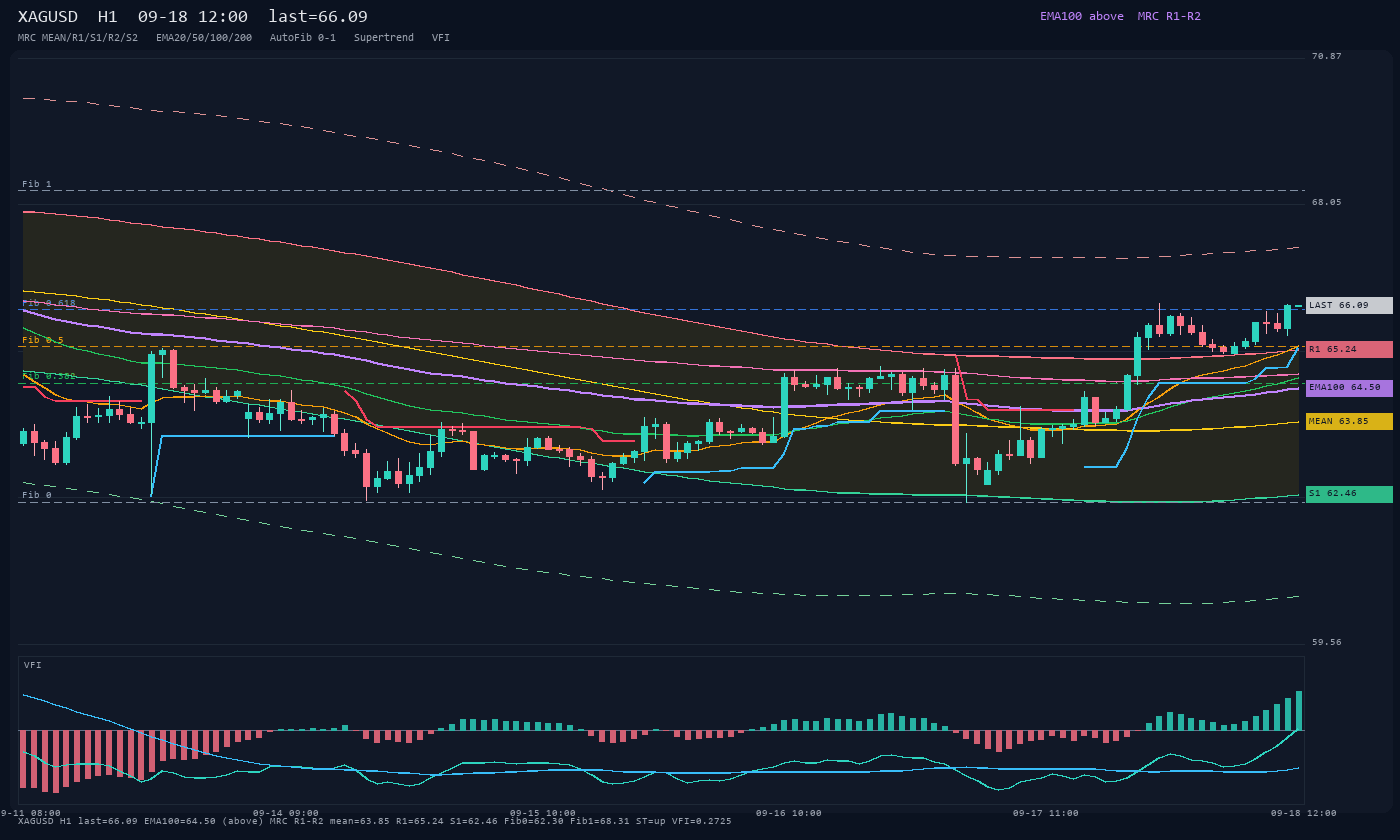Click the 68.05 price axis label
The height and width of the screenshot is (840, 1400).
click(1327, 202)
